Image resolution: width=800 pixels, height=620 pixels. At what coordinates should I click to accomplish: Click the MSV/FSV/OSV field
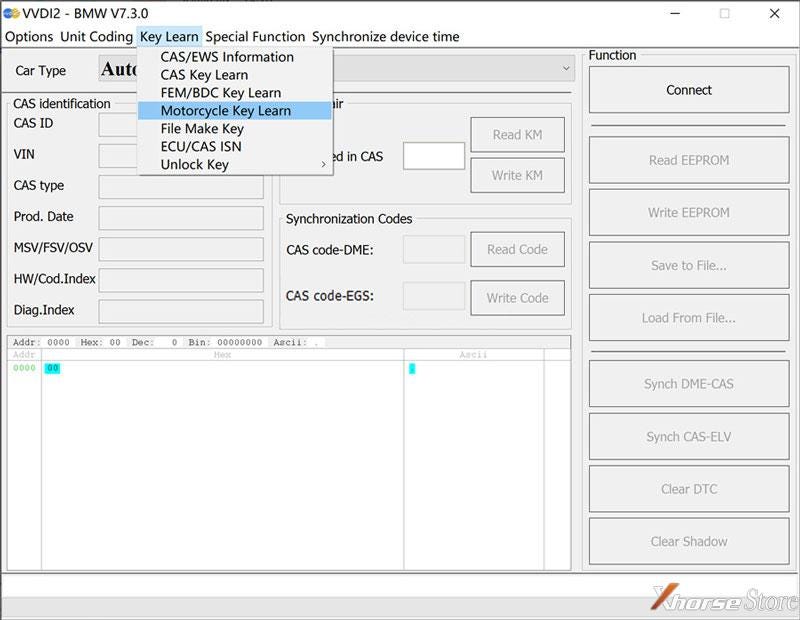pos(181,250)
